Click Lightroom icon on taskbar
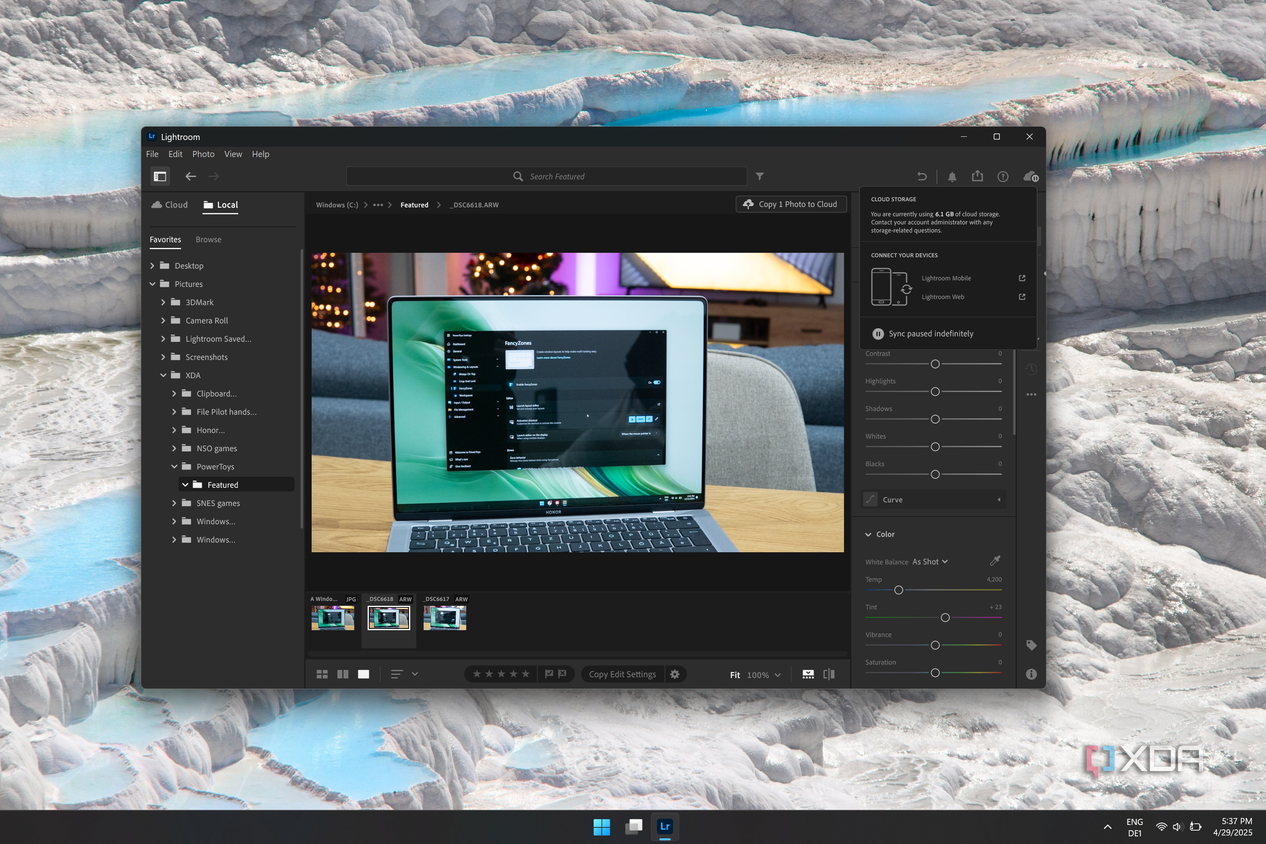This screenshot has height=844, width=1266. pyautogui.click(x=665, y=827)
